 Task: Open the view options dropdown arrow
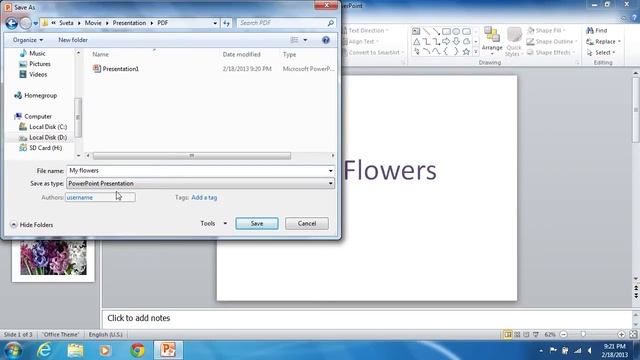point(305,40)
